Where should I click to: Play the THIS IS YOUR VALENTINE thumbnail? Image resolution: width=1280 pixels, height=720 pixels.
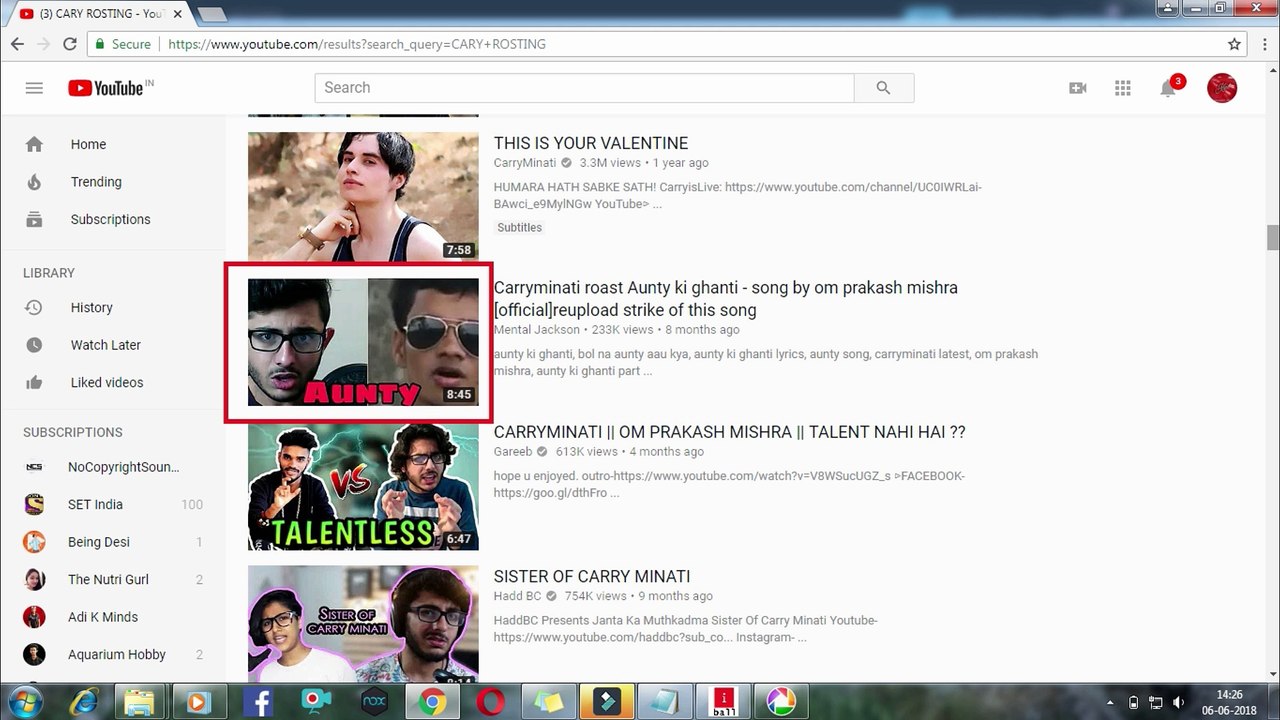pyautogui.click(x=363, y=197)
